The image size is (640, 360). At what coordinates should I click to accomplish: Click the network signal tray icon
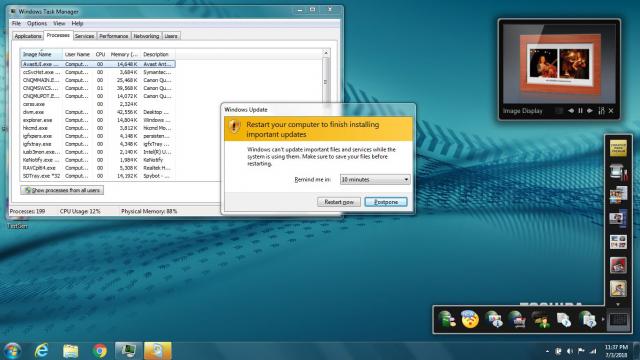click(593, 351)
